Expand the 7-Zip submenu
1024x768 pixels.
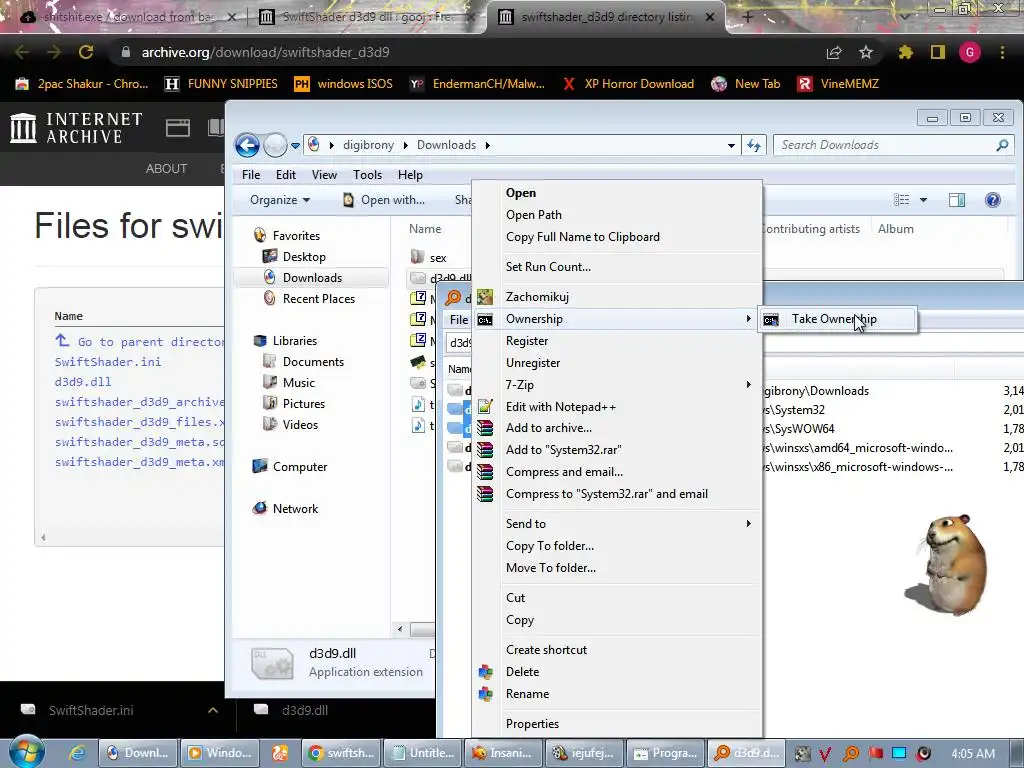coord(748,385)
